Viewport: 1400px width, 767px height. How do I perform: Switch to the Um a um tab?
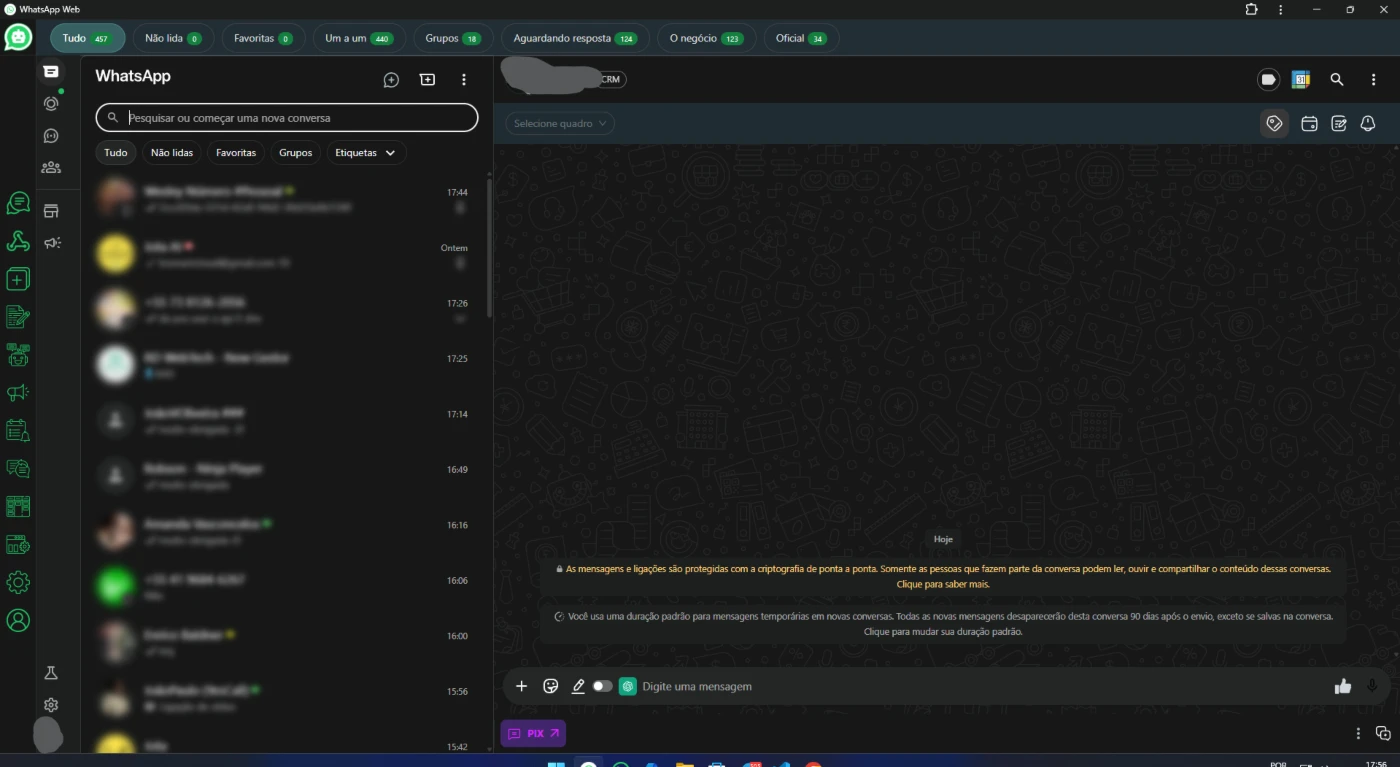pos(358,38)
